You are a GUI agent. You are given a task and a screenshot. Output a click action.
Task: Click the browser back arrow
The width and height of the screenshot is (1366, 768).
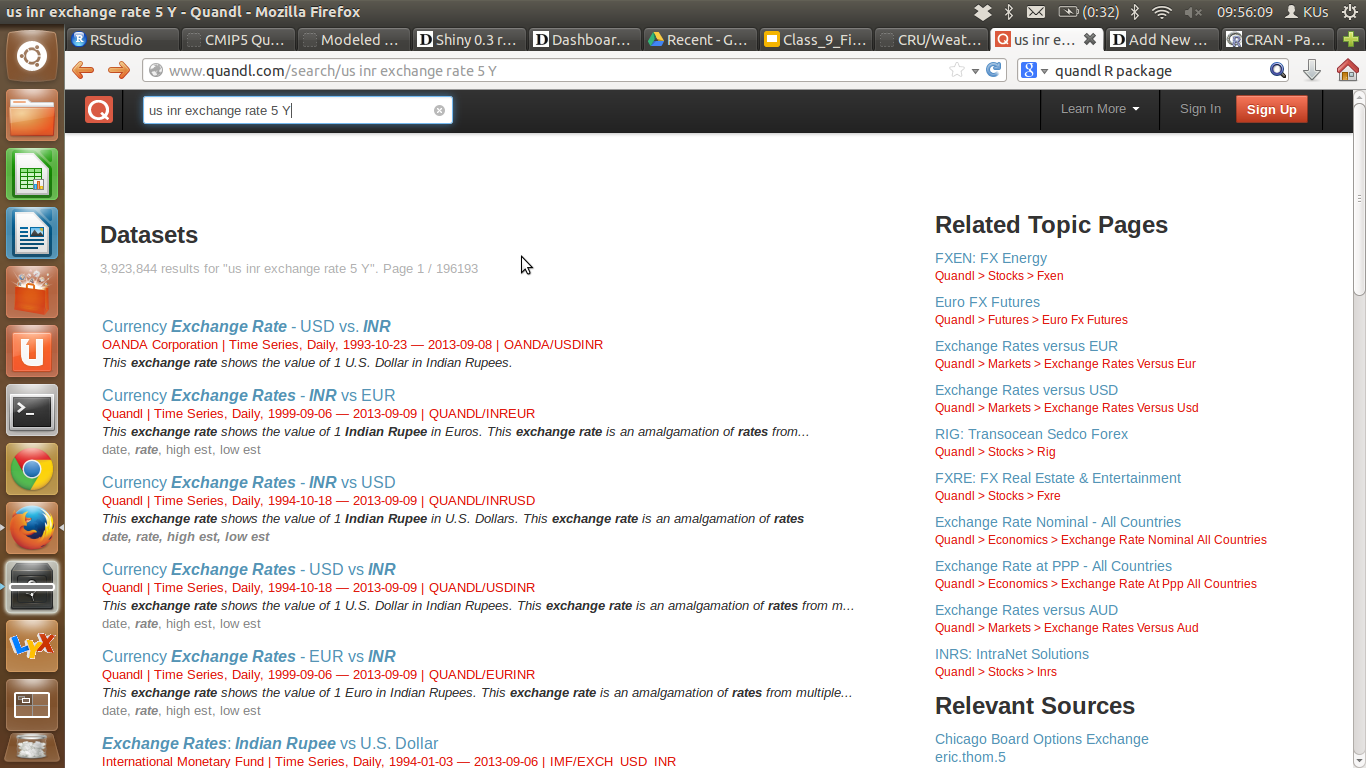pyautogui.click(x=83, y=70)
